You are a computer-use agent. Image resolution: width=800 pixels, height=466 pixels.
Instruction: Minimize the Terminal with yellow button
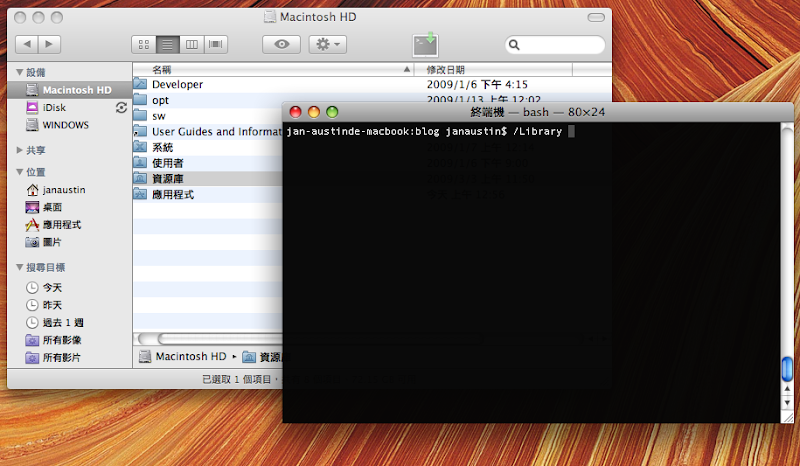314,112
